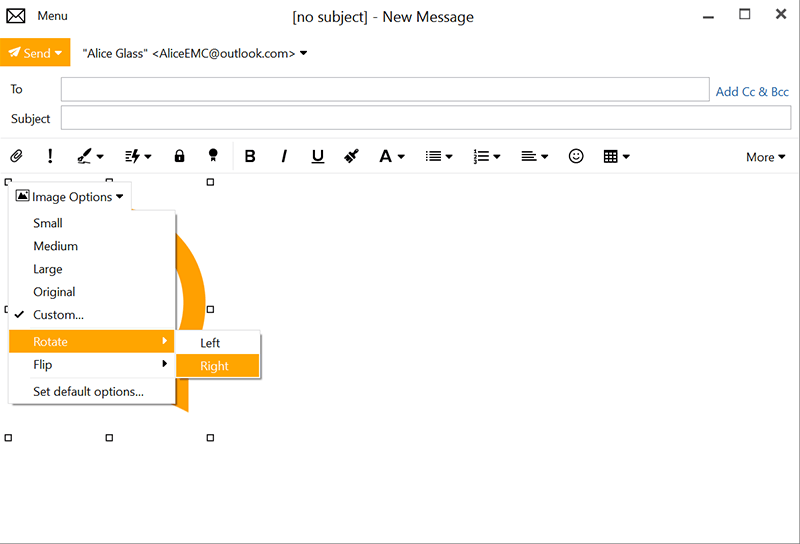The image size is (800, 544).
Task: Open the Flip submenu
Action: (92, 364)
